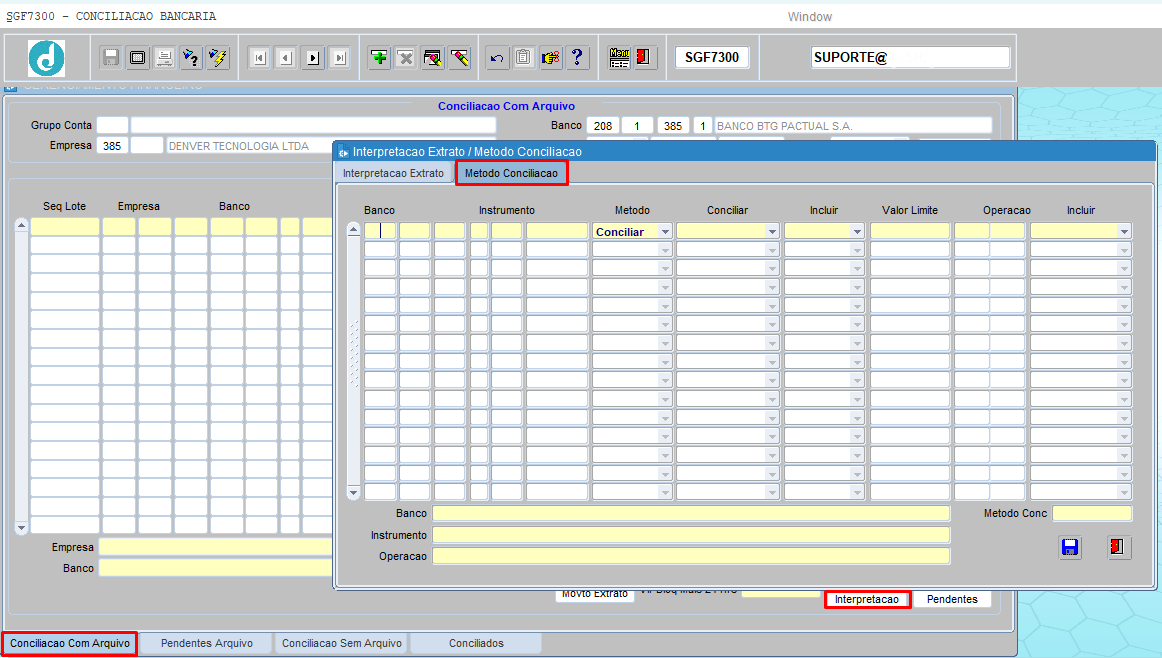Click the SUPORTE@ user field
Image resolution: width=1162 pixels, height=658 pixels.
(911, 57)
